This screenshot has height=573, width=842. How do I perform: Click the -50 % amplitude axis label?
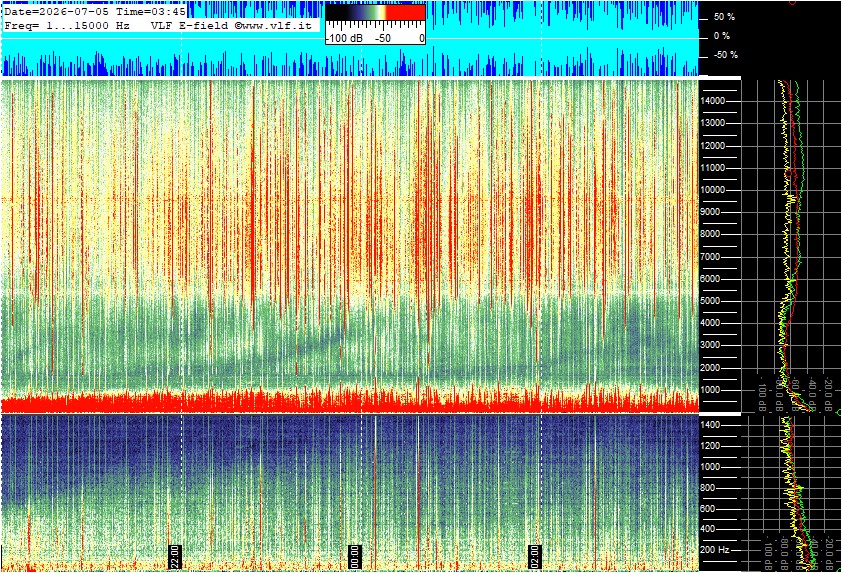point(725,55)
